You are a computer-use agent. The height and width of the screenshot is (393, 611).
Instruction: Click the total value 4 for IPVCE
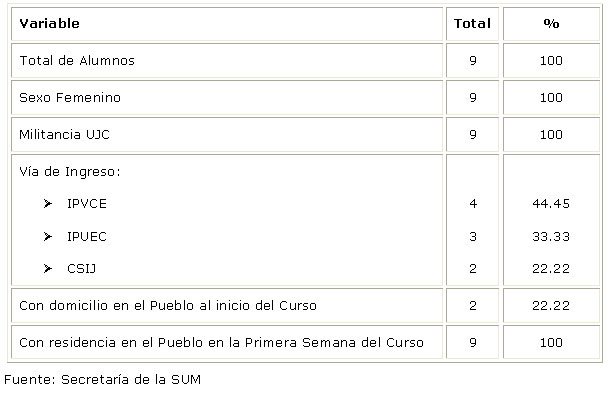[473, 203]
